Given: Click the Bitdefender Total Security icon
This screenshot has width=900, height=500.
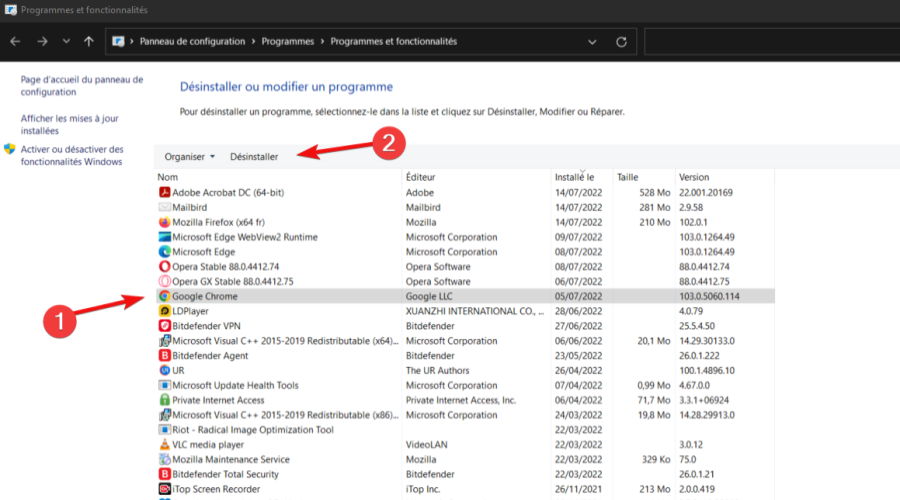Looking at the screenshot, I should click(x=165, y=474).
